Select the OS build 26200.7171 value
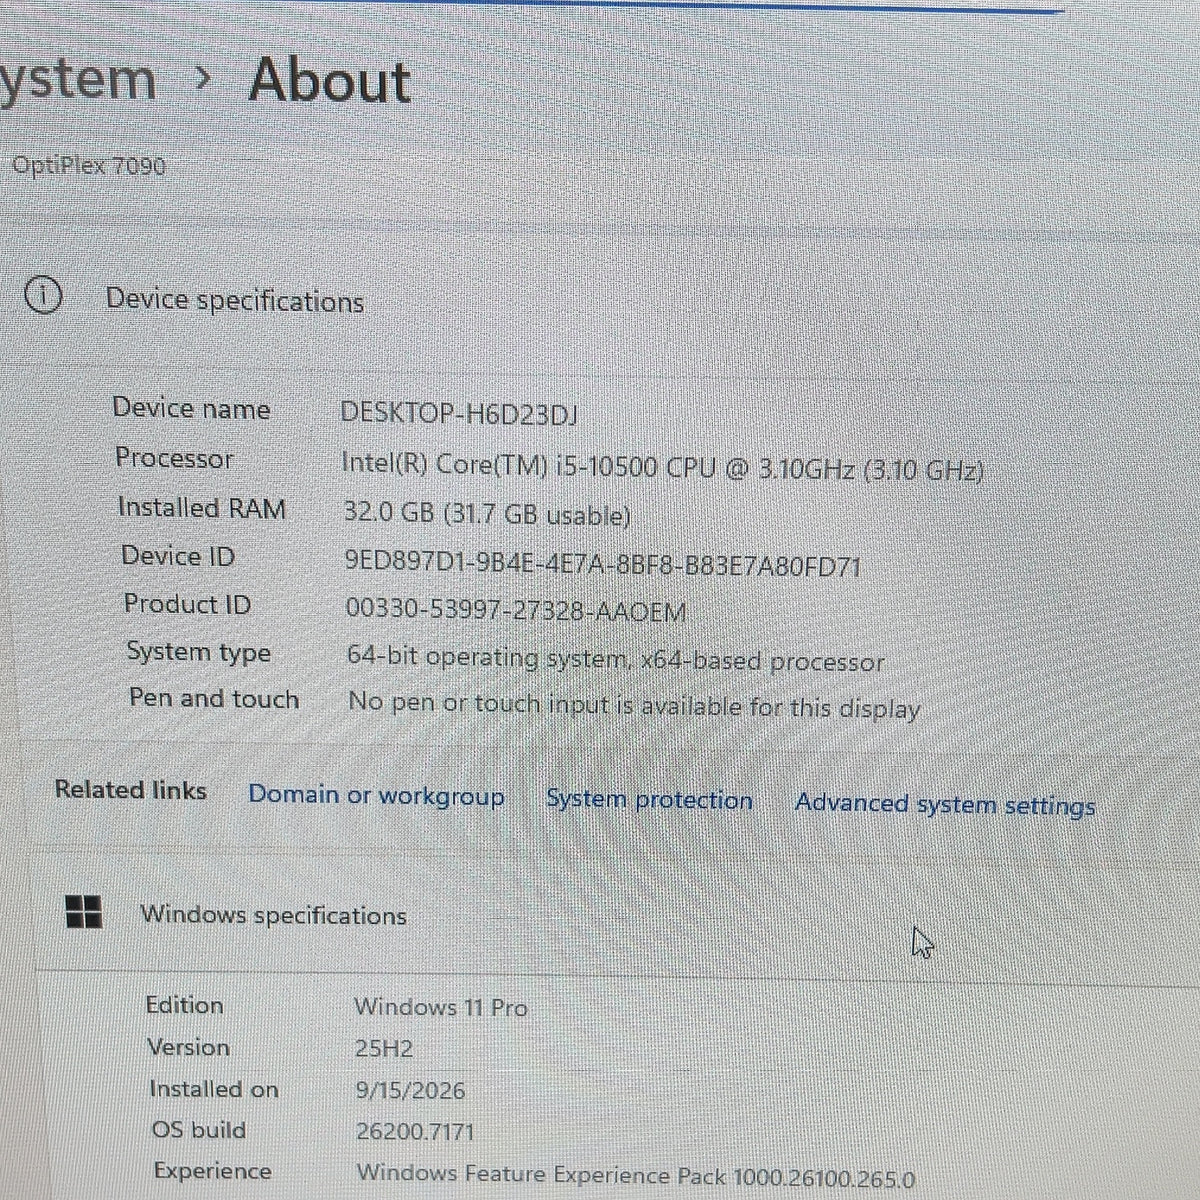This screenshot has width=1200, height=1200. point(415,1132)
